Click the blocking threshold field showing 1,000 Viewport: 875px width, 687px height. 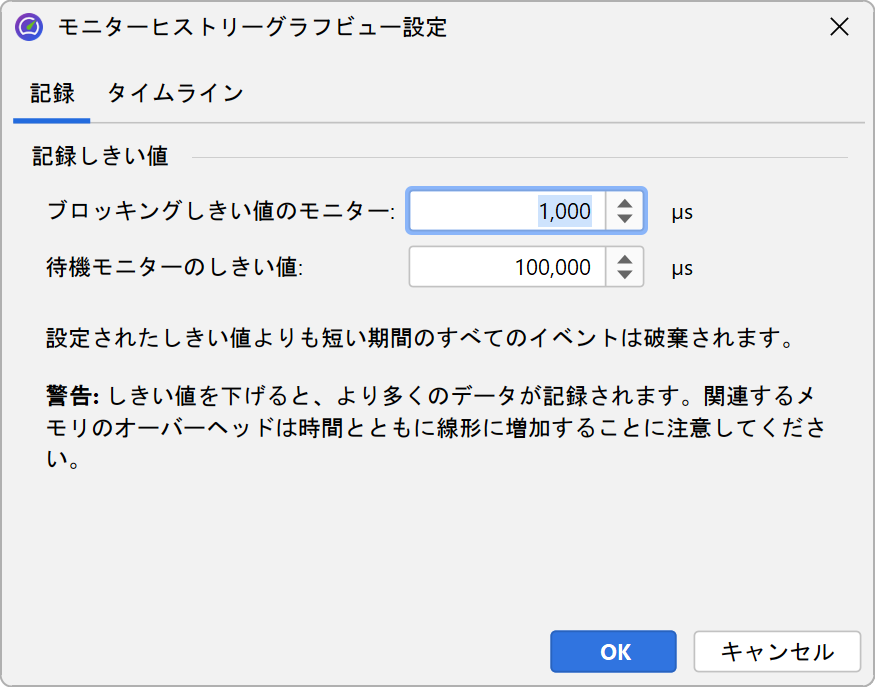coord(505,212)
